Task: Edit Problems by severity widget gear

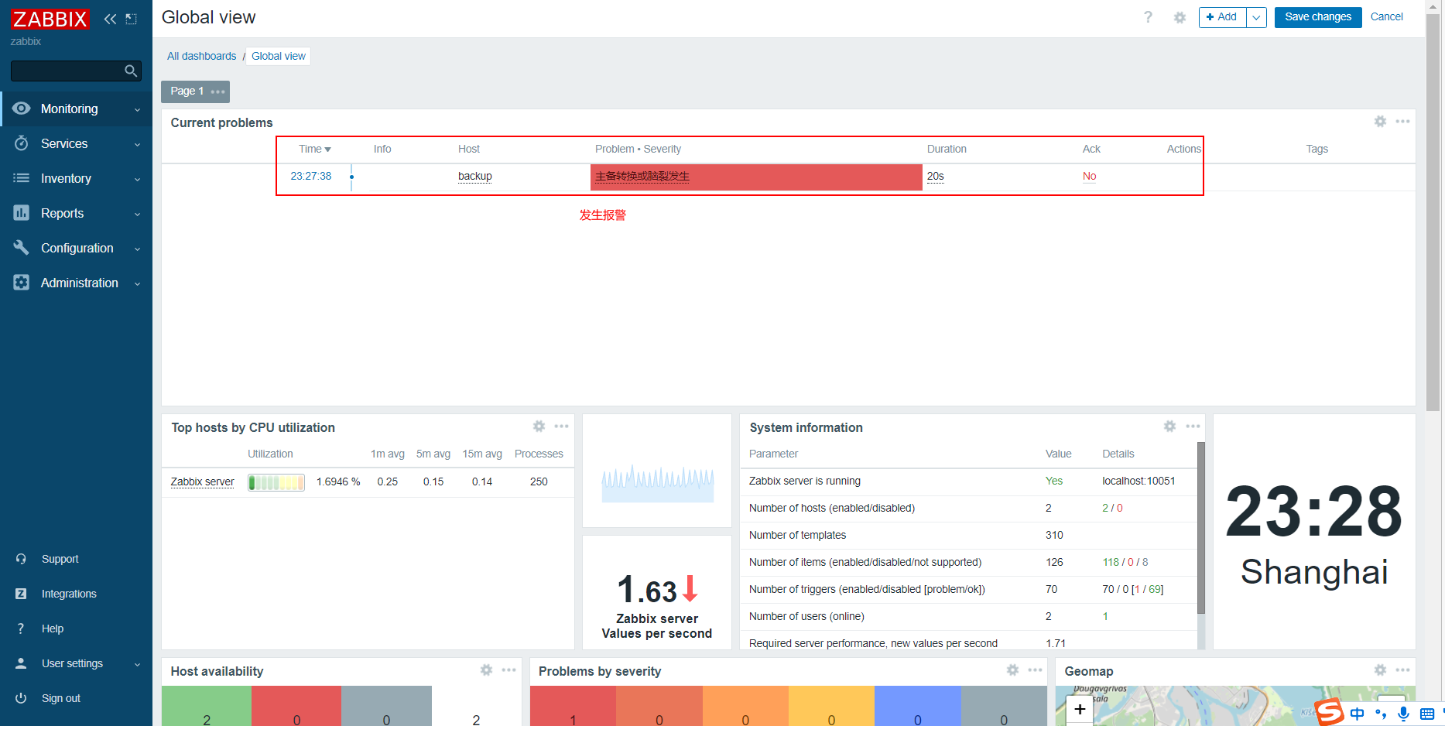Action: point(1012,670)
